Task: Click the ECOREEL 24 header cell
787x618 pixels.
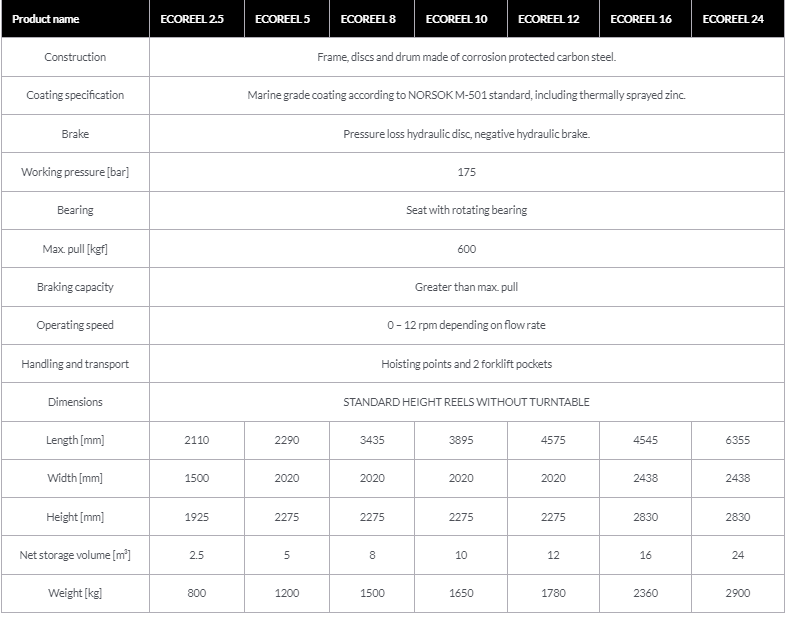Action: coord(738,19)
